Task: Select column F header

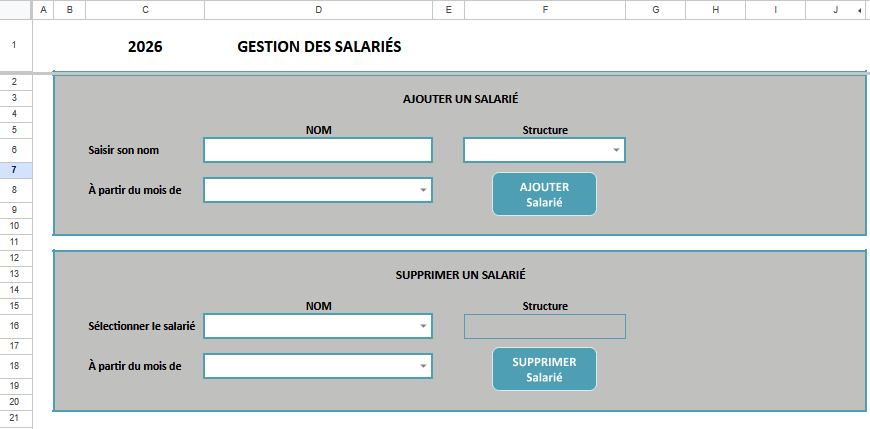Action: click(x=545, y=9)
